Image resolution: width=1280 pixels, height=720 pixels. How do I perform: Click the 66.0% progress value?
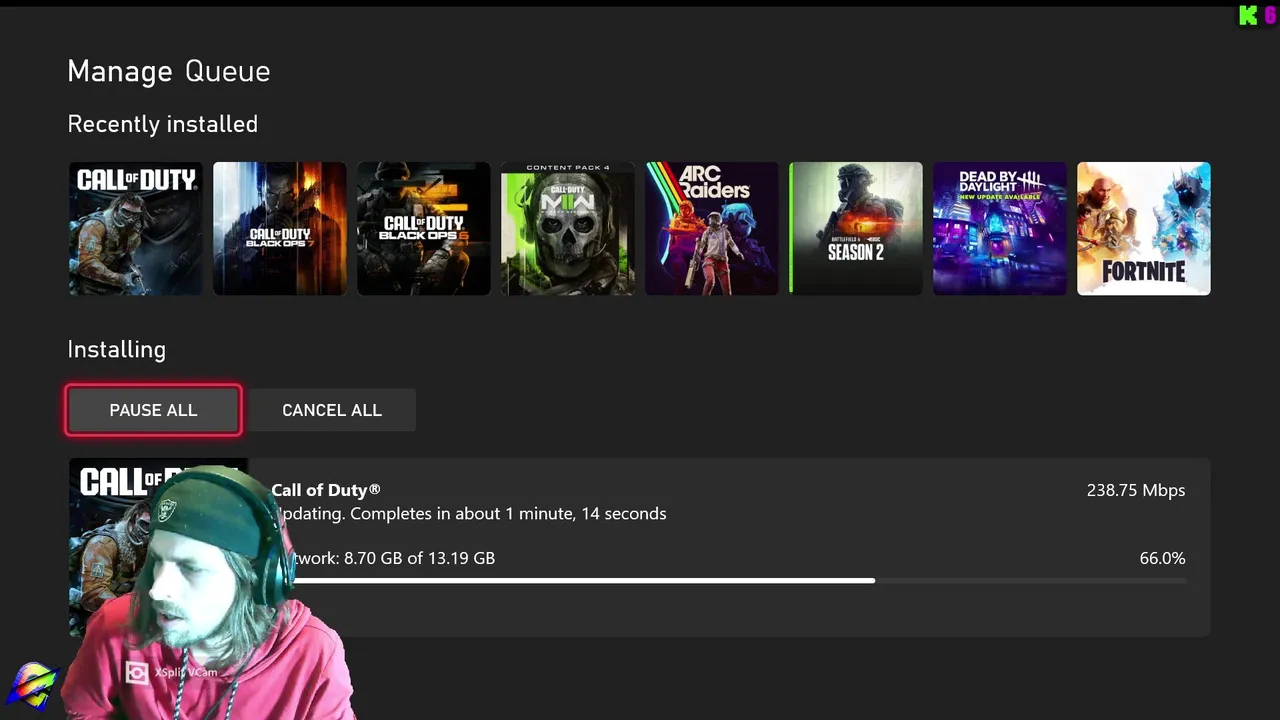[1162, 558]
